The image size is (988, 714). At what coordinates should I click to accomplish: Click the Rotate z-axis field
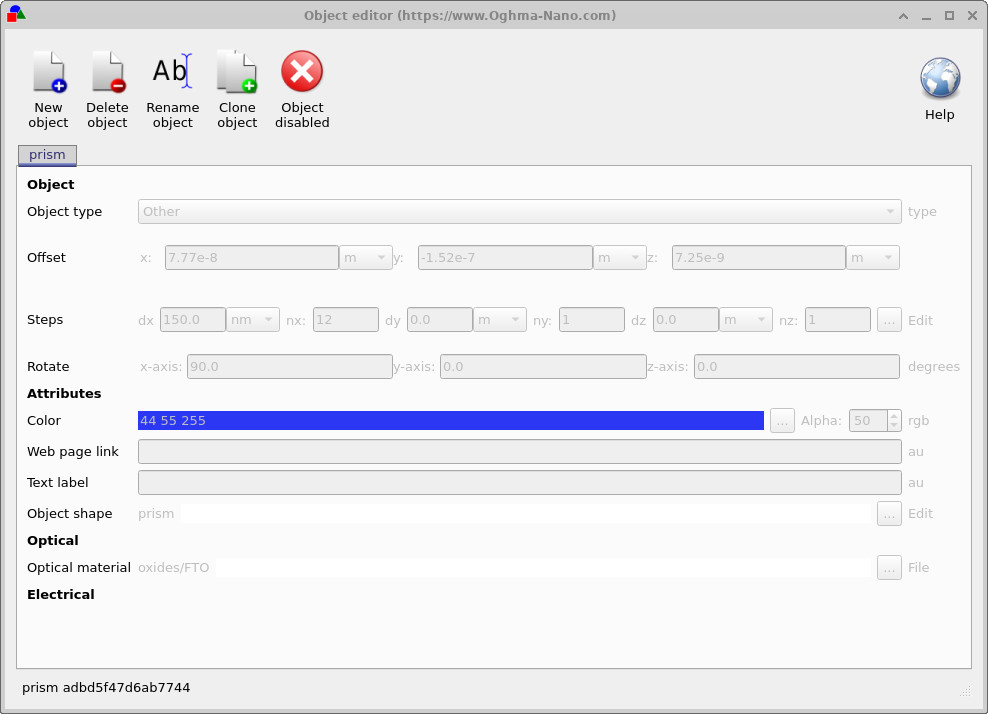click(796, 367)
